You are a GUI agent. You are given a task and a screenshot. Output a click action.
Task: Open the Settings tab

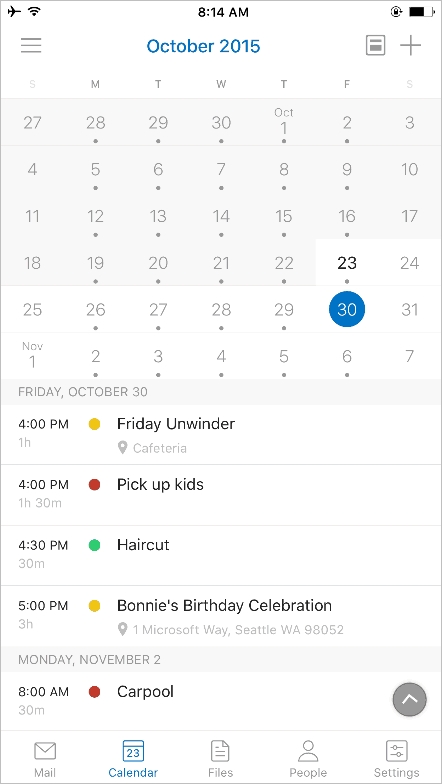point(396,758)
